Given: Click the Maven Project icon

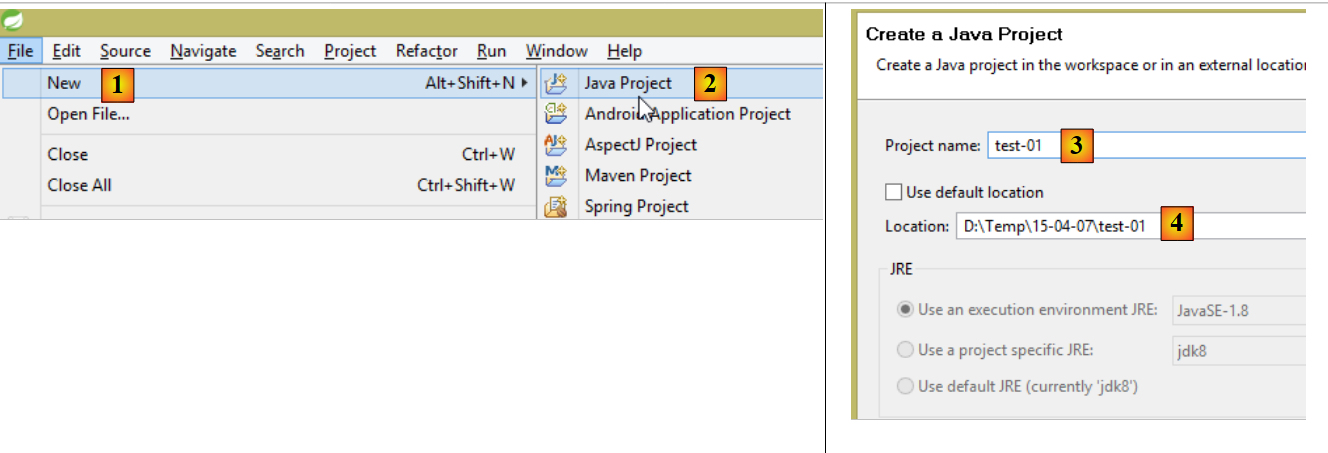Looking at the screenshot, I should pyautogui.click(x=555, y=176).
